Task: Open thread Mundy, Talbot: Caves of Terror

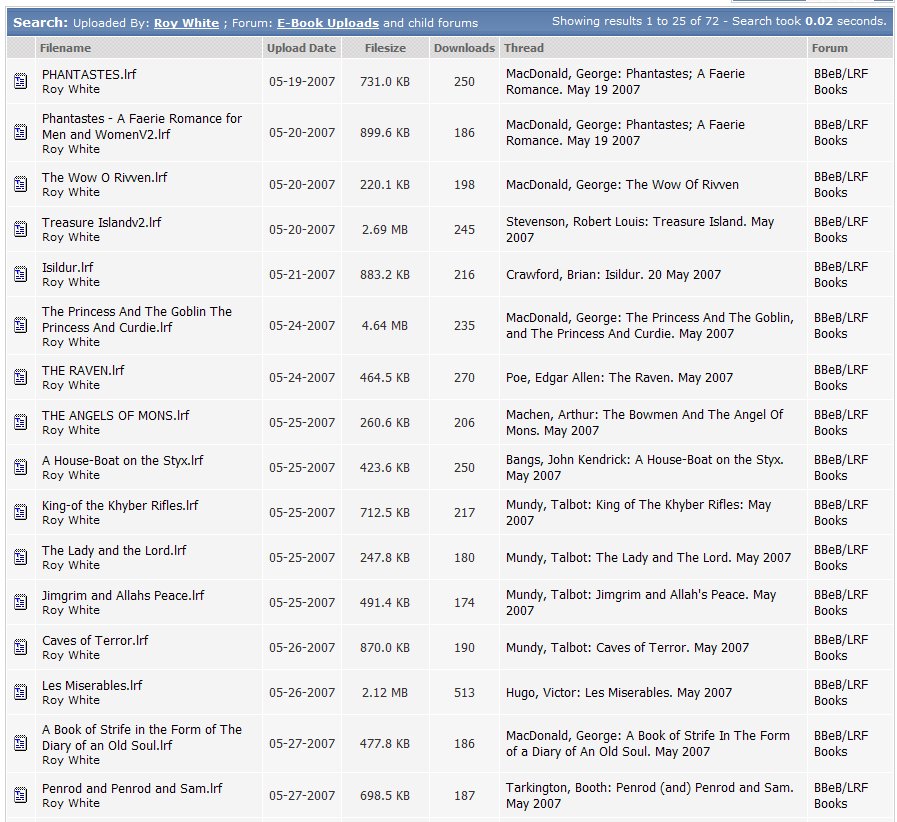Action: pos(628,648)
